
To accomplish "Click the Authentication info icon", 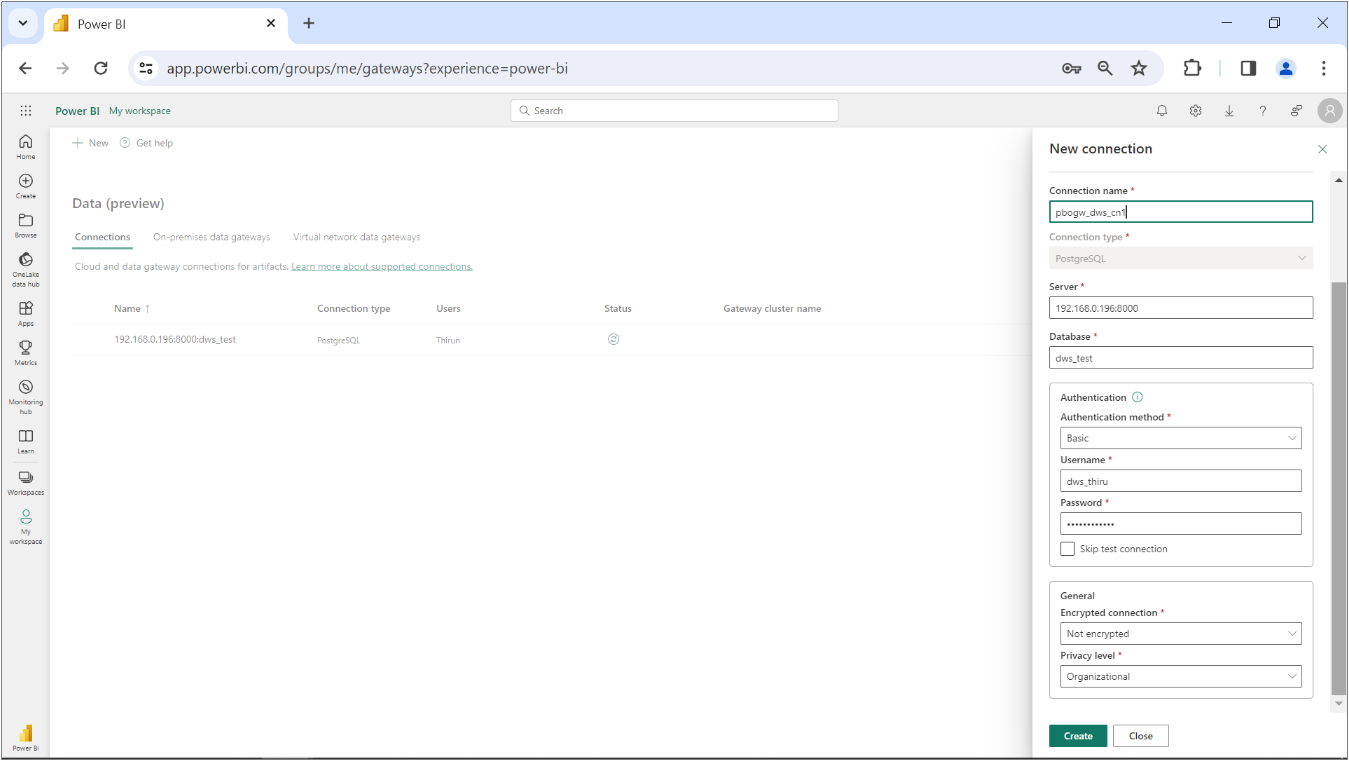I will 1137,397.
